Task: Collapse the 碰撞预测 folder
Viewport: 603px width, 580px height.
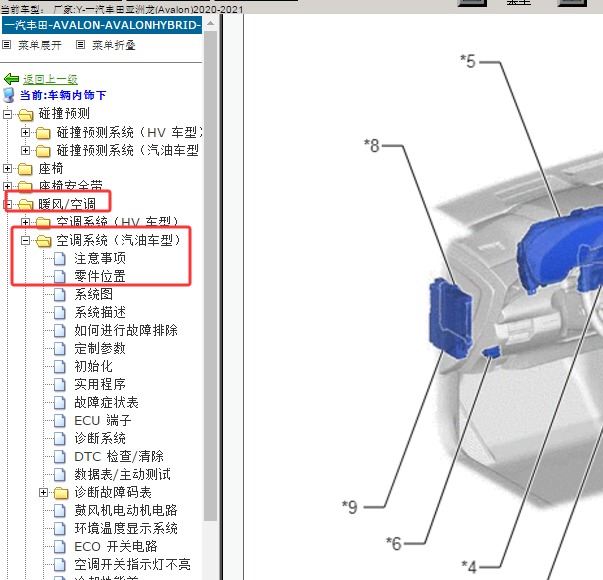Action: tap(7, 114)
